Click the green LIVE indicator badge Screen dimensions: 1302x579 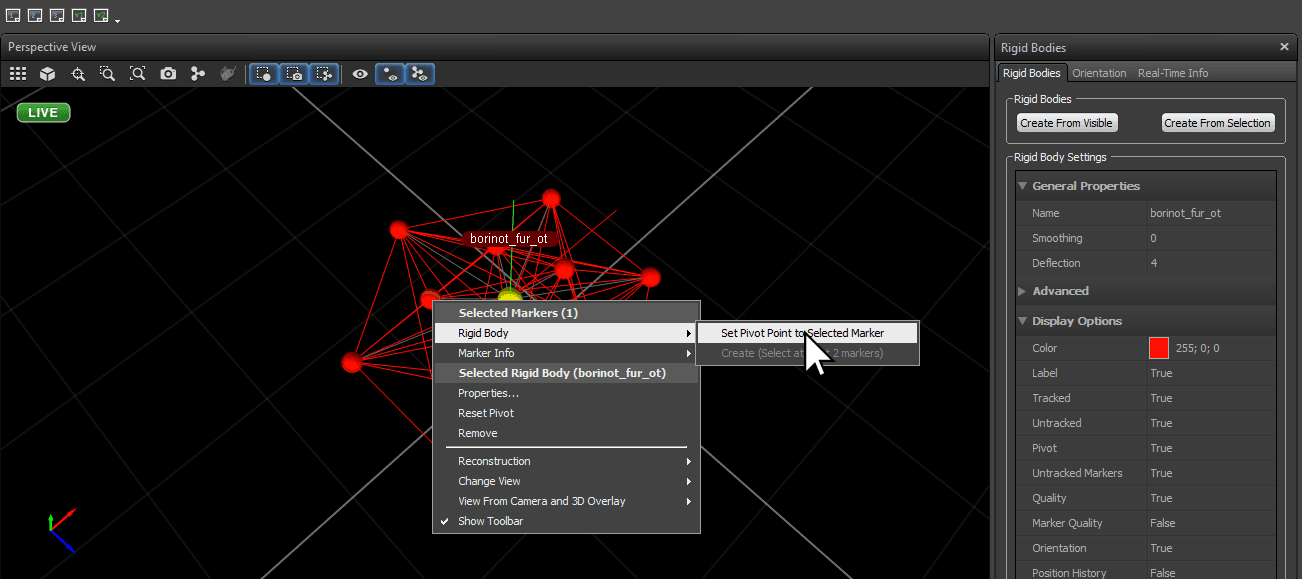click(43, 113)
